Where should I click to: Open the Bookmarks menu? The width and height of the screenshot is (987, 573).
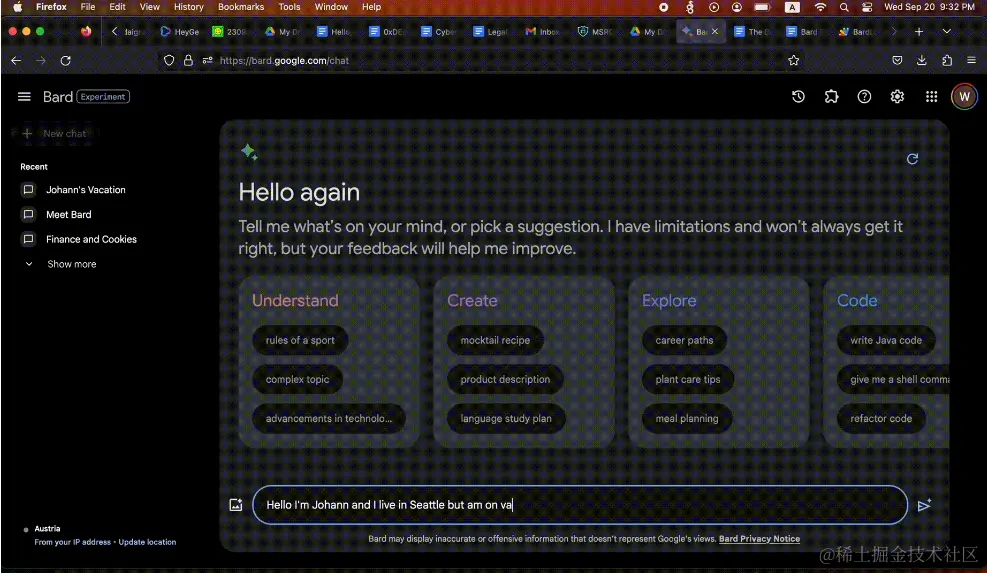[x=241, y=7]
